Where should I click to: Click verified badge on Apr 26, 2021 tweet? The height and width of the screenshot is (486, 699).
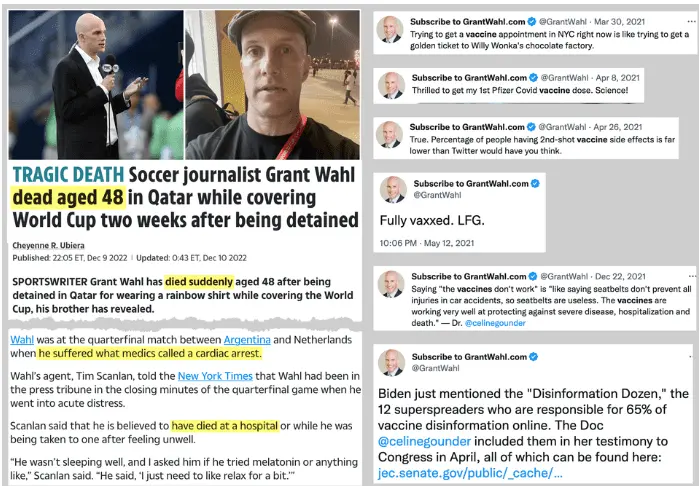coord(531,127)
